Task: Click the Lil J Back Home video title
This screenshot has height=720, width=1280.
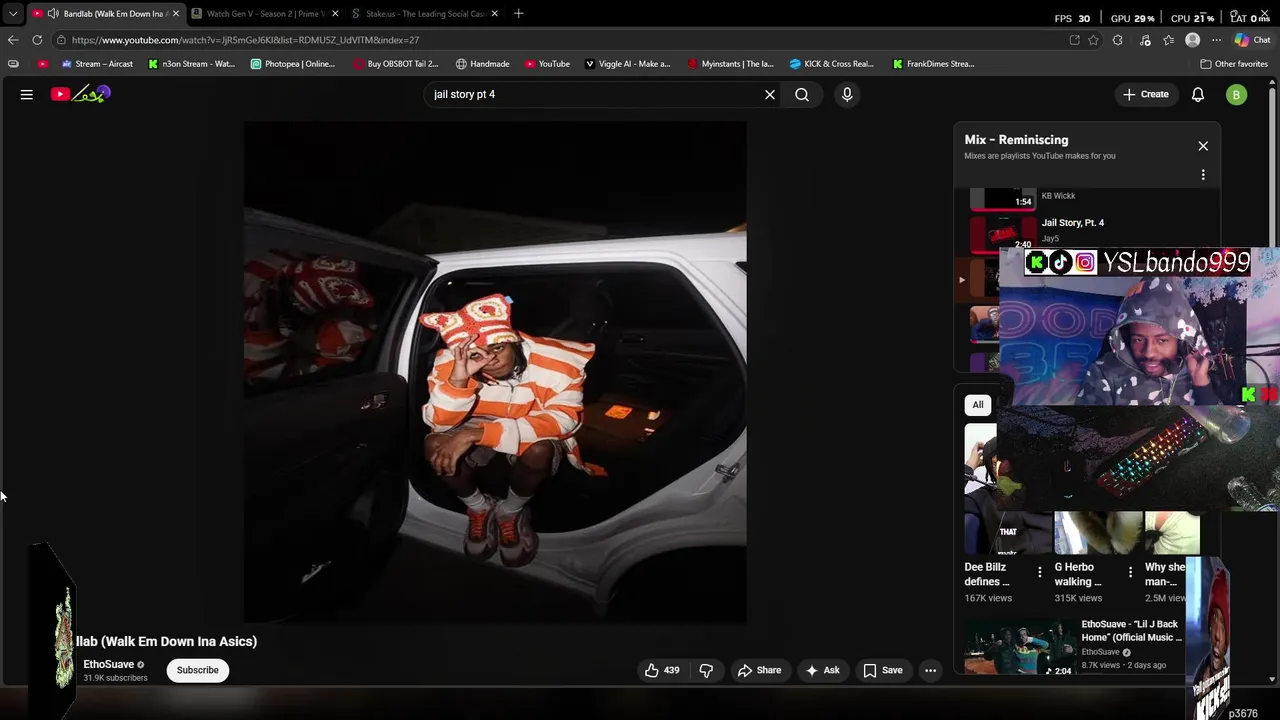Action: coord(1131,631)
